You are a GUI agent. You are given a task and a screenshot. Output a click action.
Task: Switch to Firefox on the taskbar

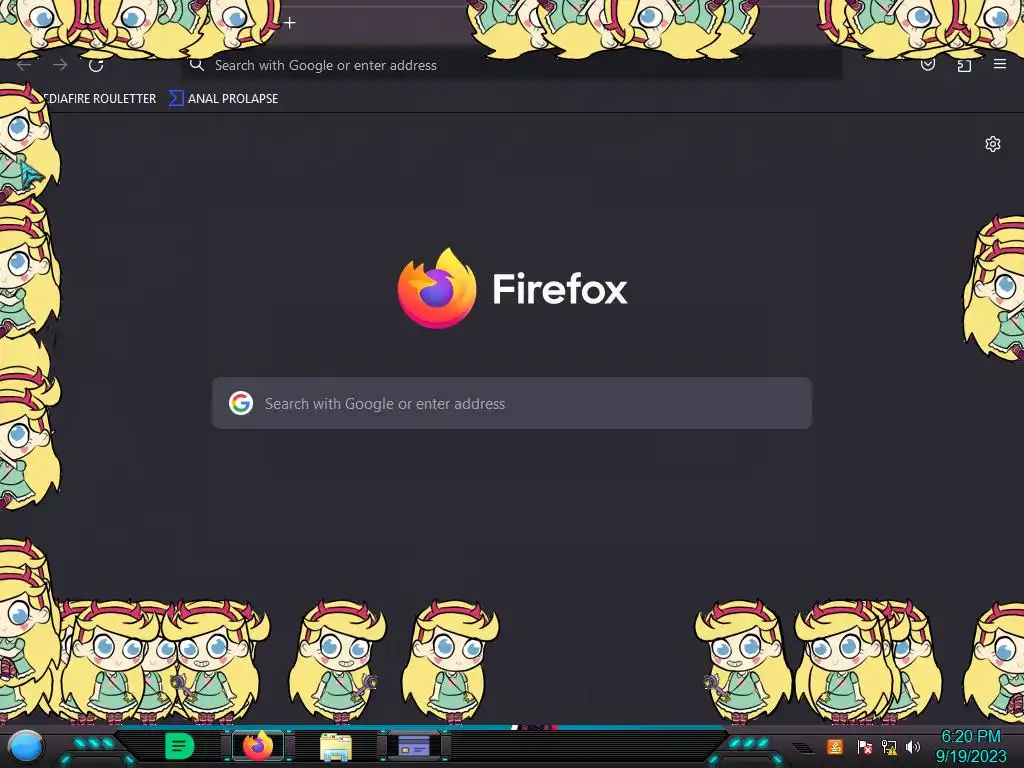(x=258, y=746)
